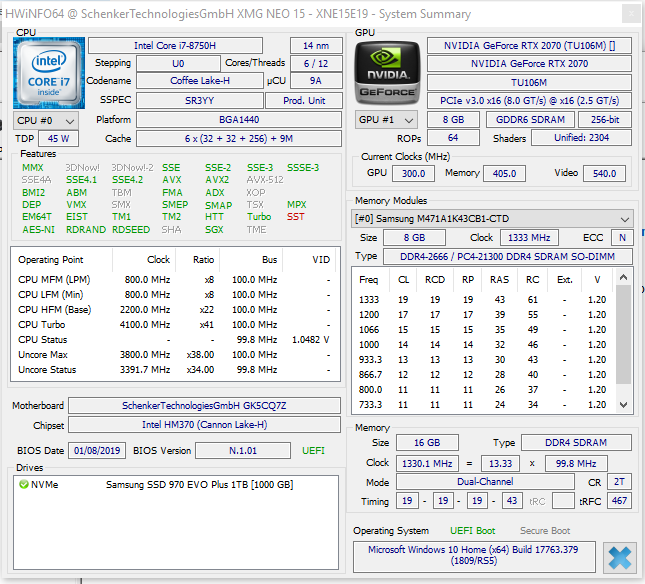Click the CPU HFM (Base) row
Viewport: 645px width, 584px height.
[175, 310]
